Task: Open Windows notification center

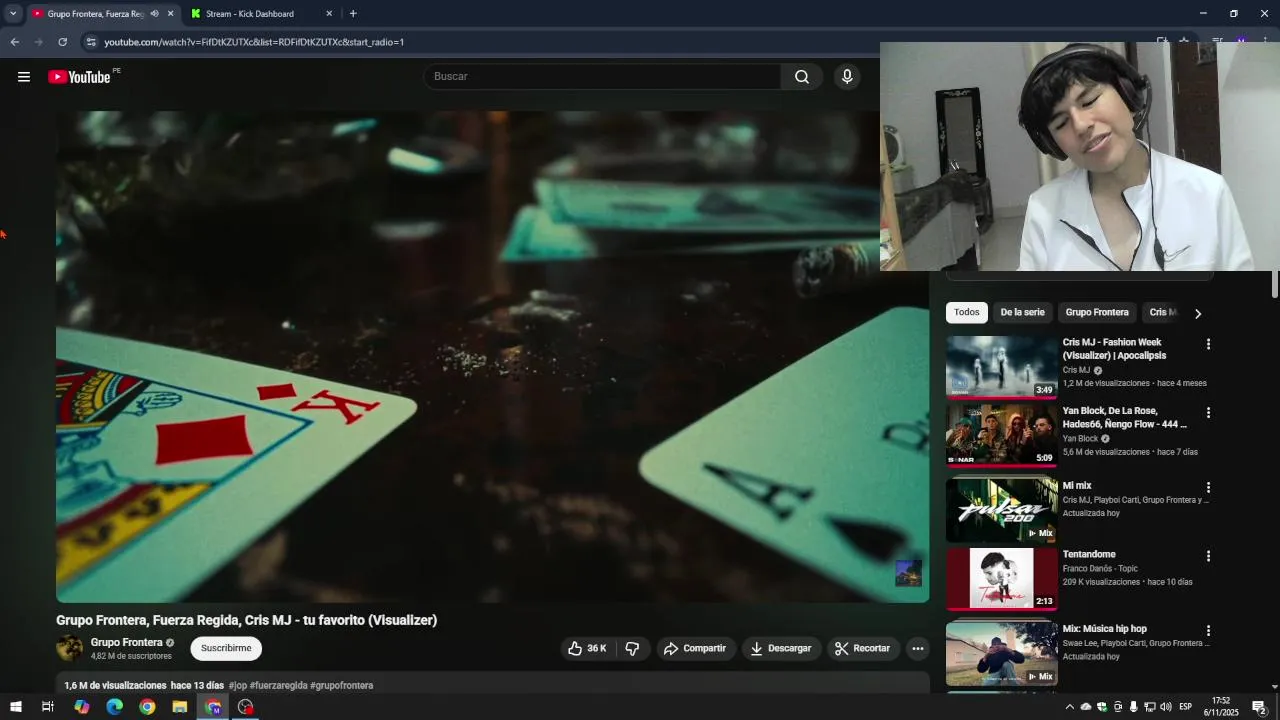Action: coord(1261,707)
